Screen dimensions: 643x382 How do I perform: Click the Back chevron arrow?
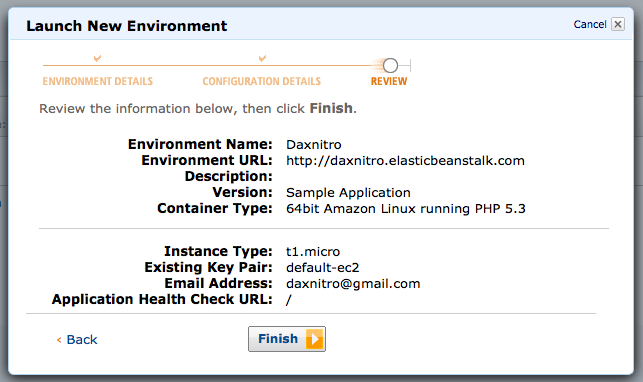tap(59, 340)
